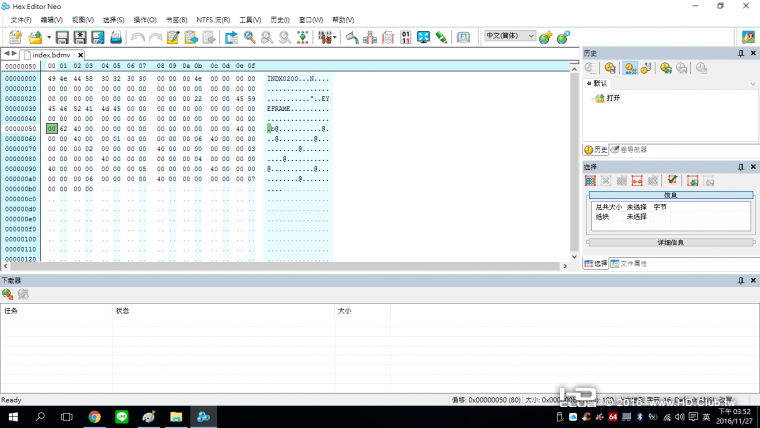Viewport: 760px width, 428px height.
Task: Open the 选择(S) menu
Action: coord(113,20)
